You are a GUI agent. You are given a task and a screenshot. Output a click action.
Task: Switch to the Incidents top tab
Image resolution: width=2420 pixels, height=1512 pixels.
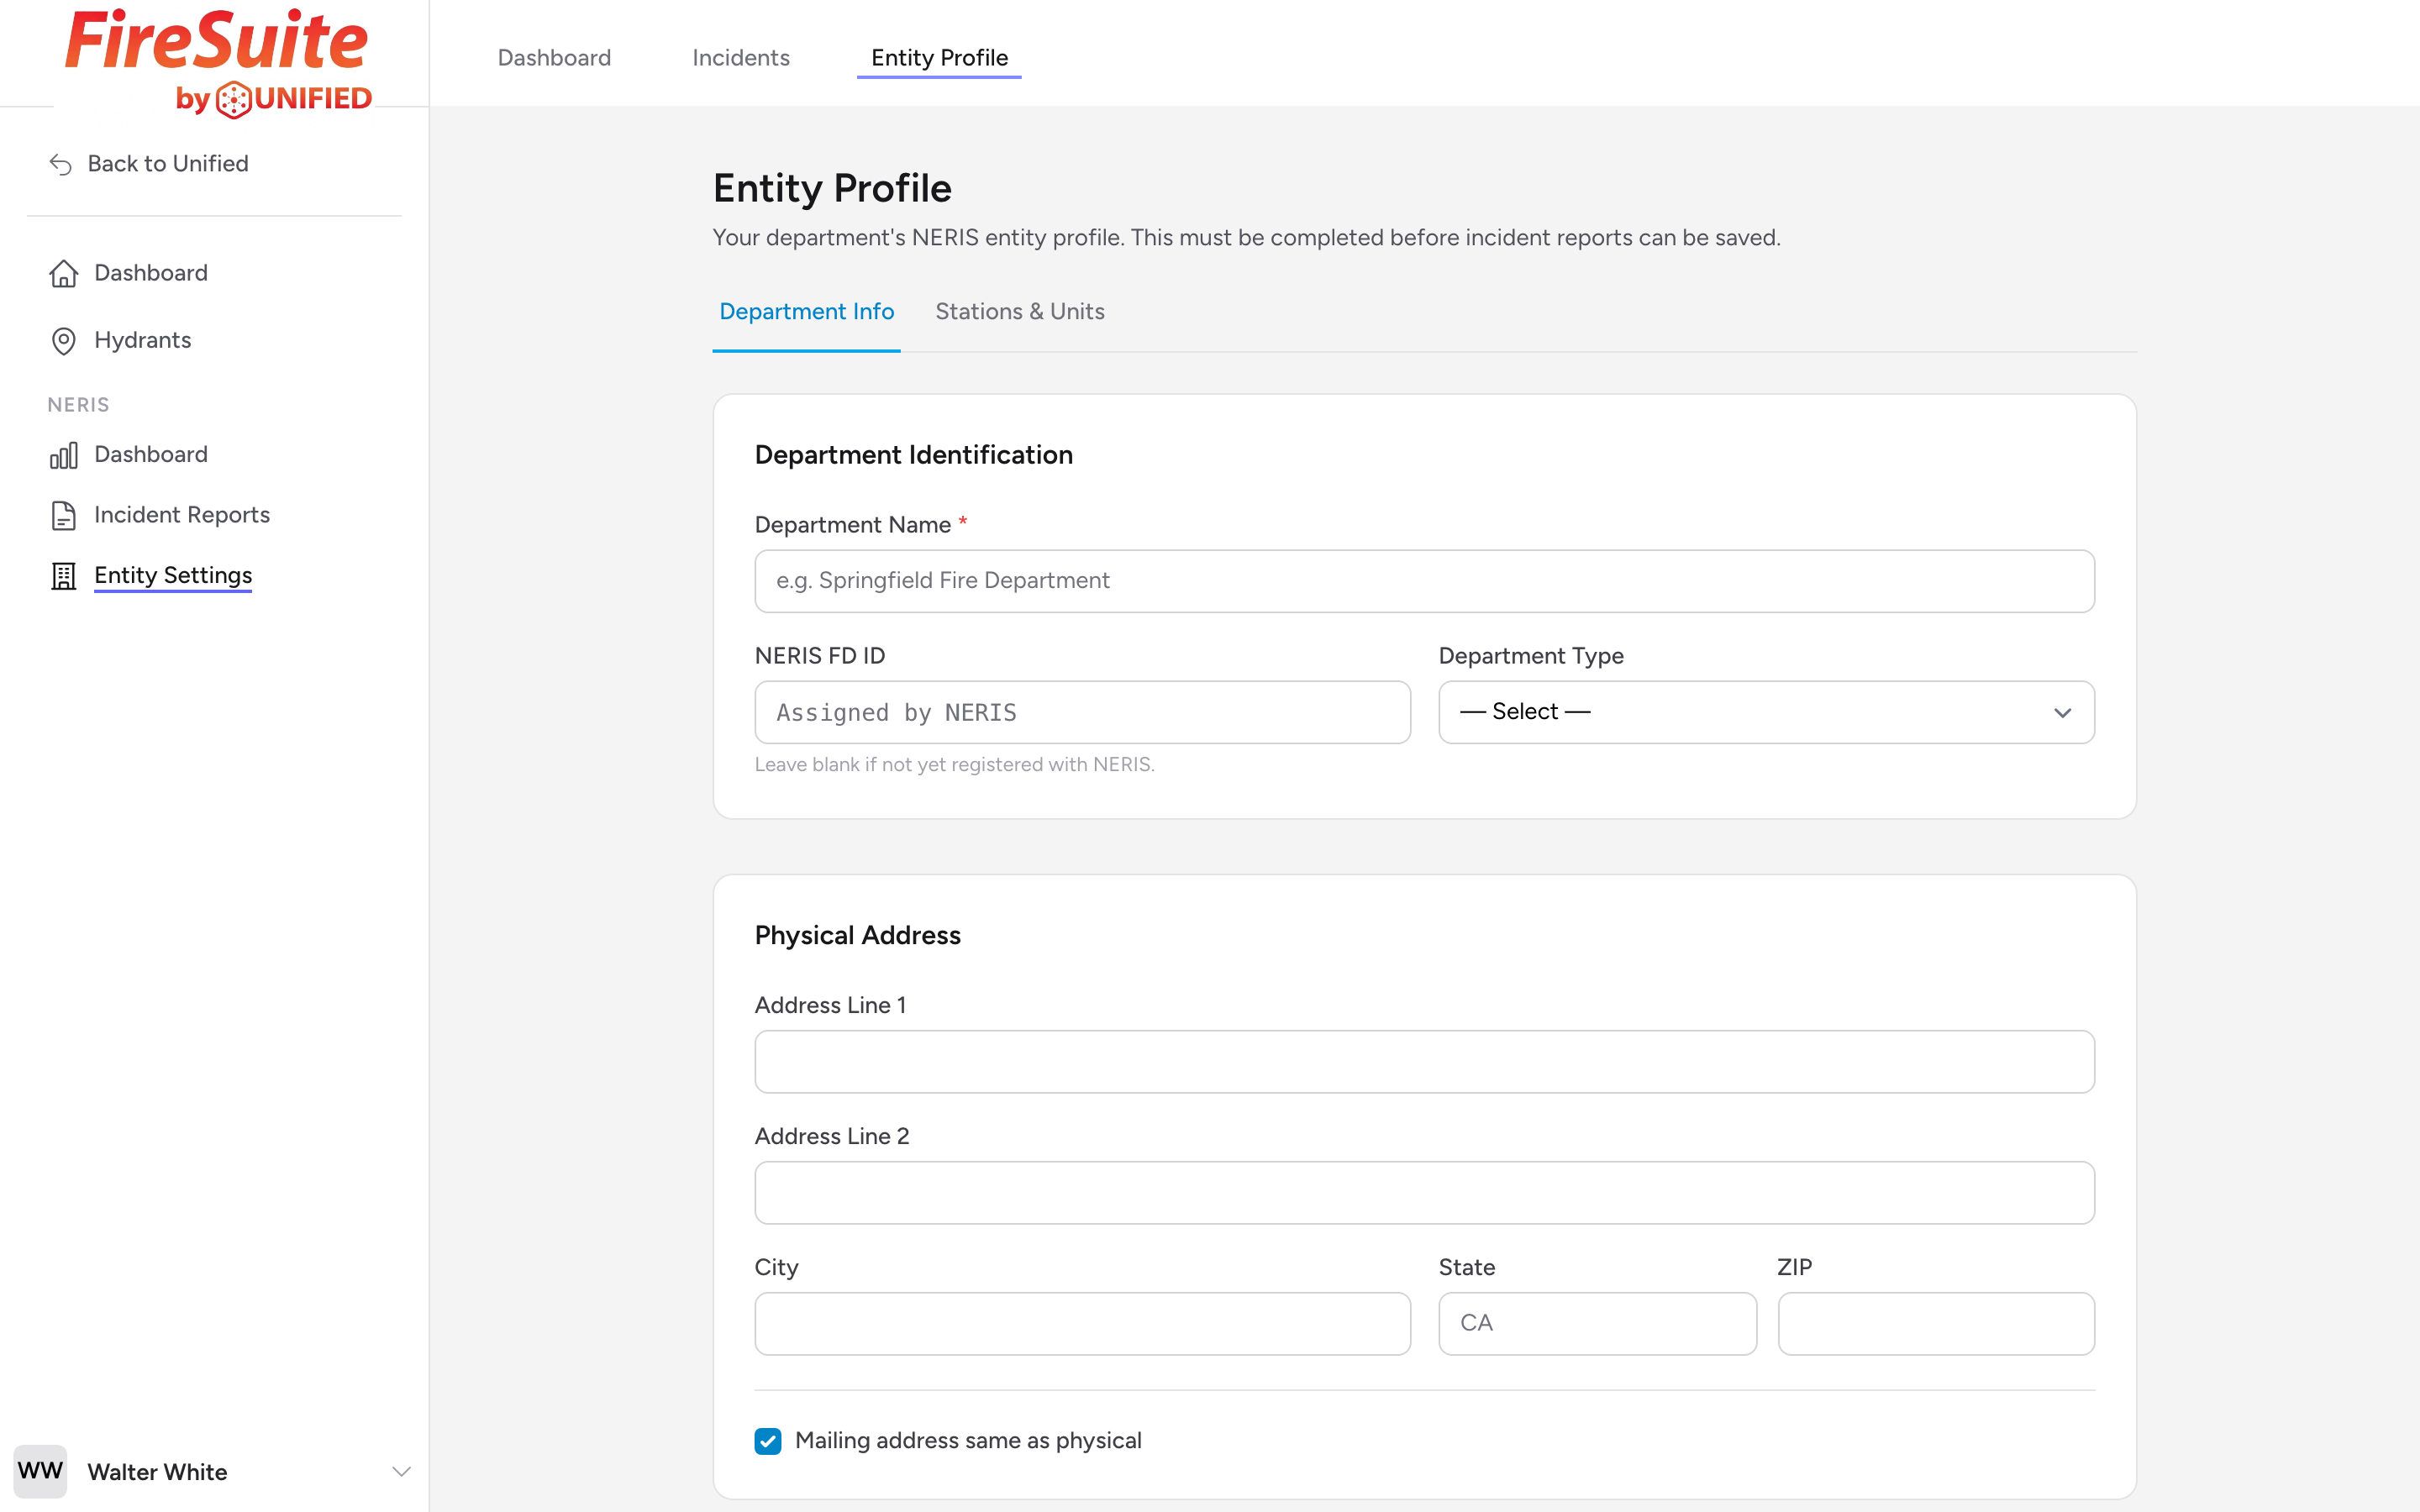tap(741, 58)
